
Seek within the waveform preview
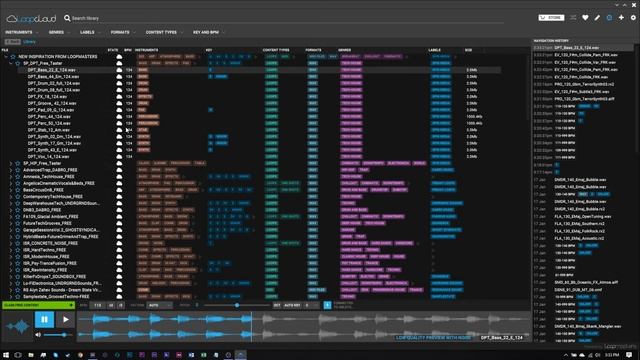[304, 327]
